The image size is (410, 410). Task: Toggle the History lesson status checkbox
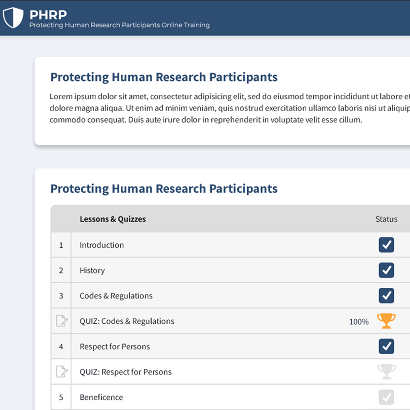click(386, 270)
